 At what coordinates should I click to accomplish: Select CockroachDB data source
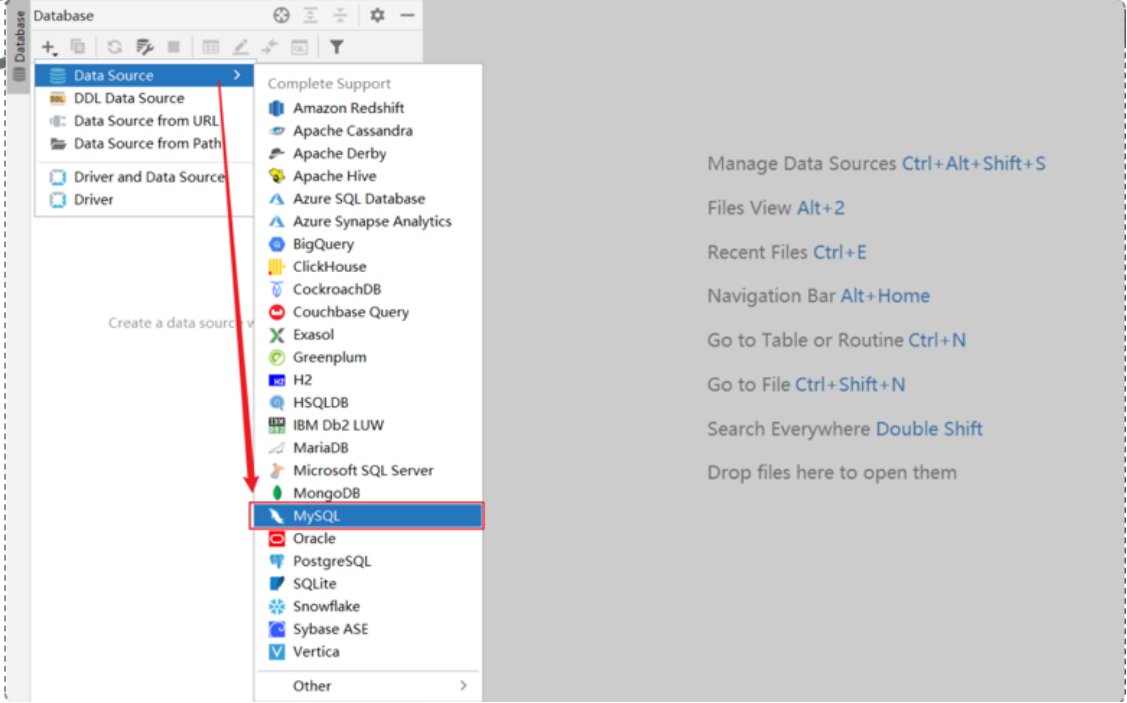[x=368, y=290]
